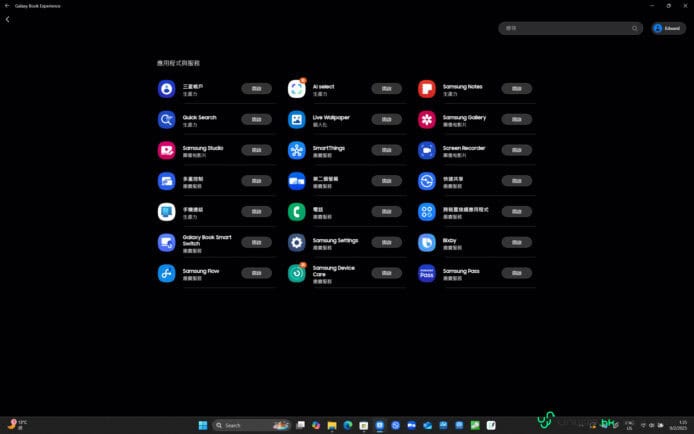Open the Windows Start menu
This screenshot has width=694, height=434.
(203, 425)
